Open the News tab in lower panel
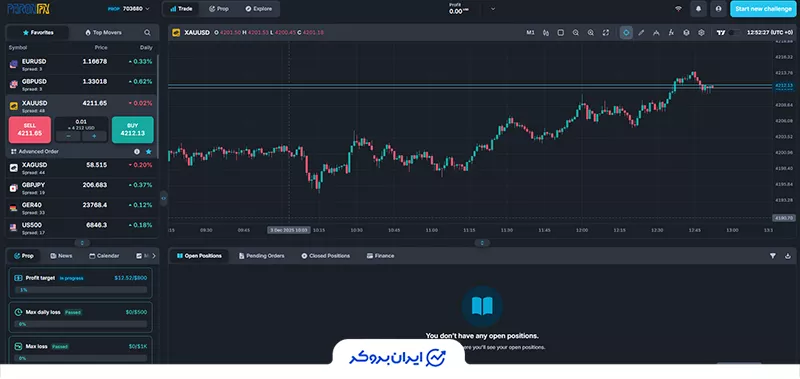This screenshot has width=800, height=379. [x=61, y=256]
